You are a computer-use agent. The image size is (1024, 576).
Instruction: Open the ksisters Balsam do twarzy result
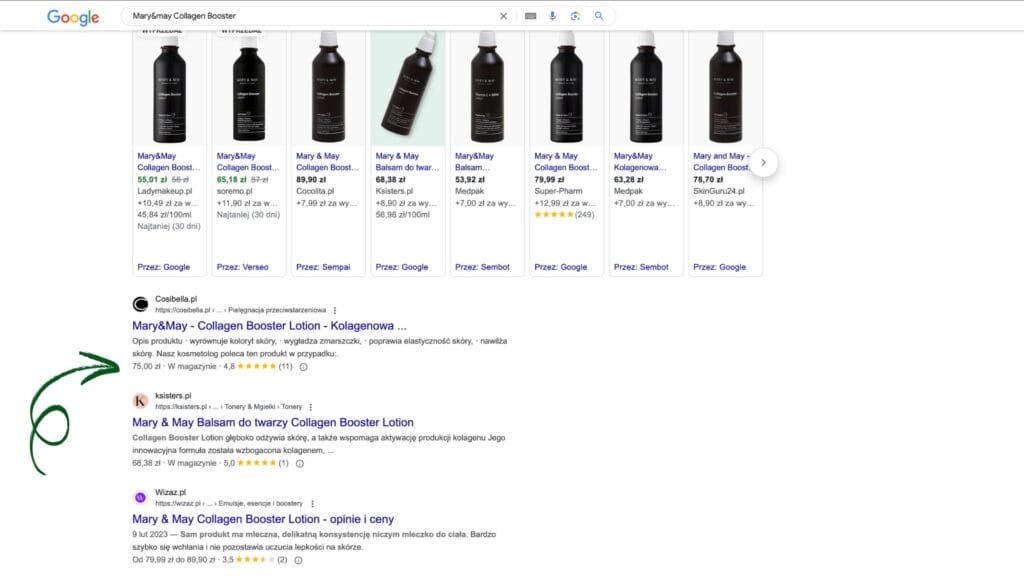[x=272, y=422]
